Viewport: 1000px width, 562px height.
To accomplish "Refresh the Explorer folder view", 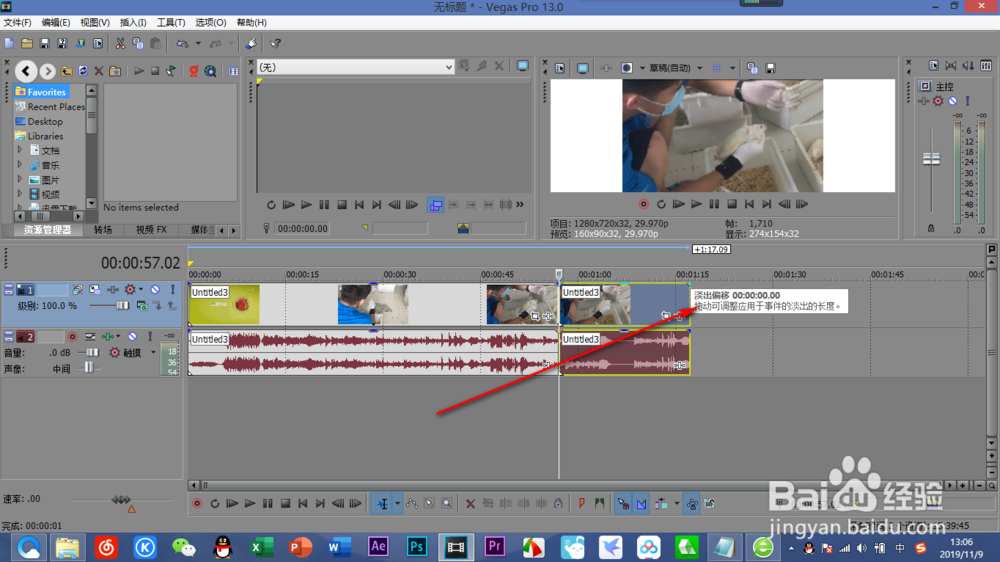I will tap(83, 71).
